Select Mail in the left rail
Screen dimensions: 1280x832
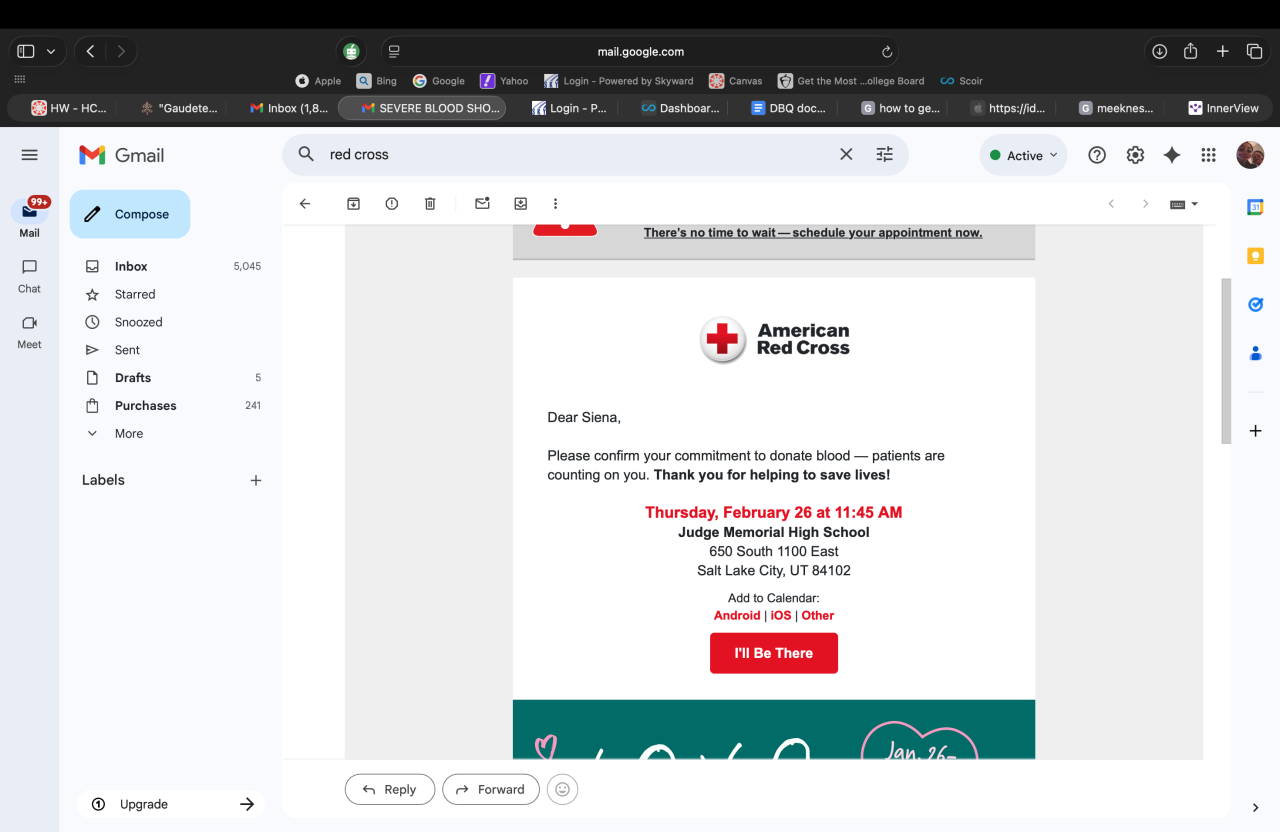29,217
